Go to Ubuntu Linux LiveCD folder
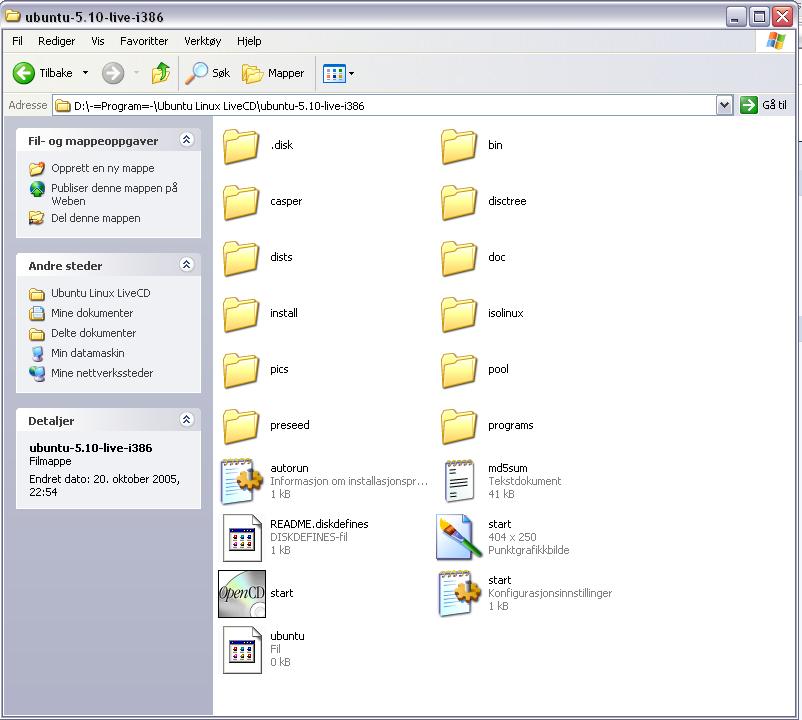This screenshot has width=802, height=720. coord(90,294)
